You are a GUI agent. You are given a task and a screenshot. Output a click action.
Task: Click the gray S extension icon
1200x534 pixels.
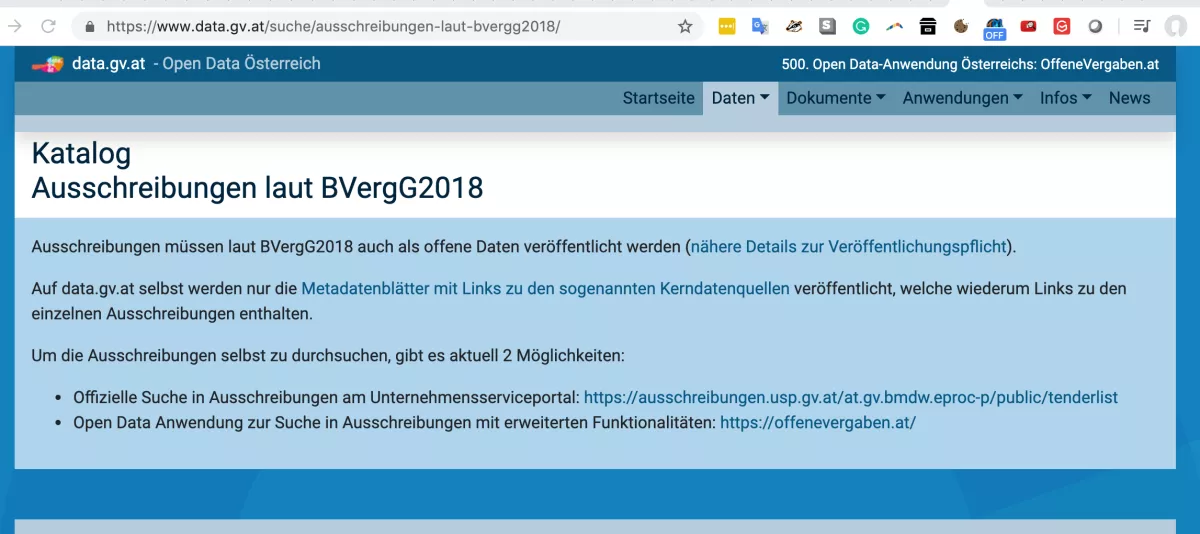click(x=827, y=27)
